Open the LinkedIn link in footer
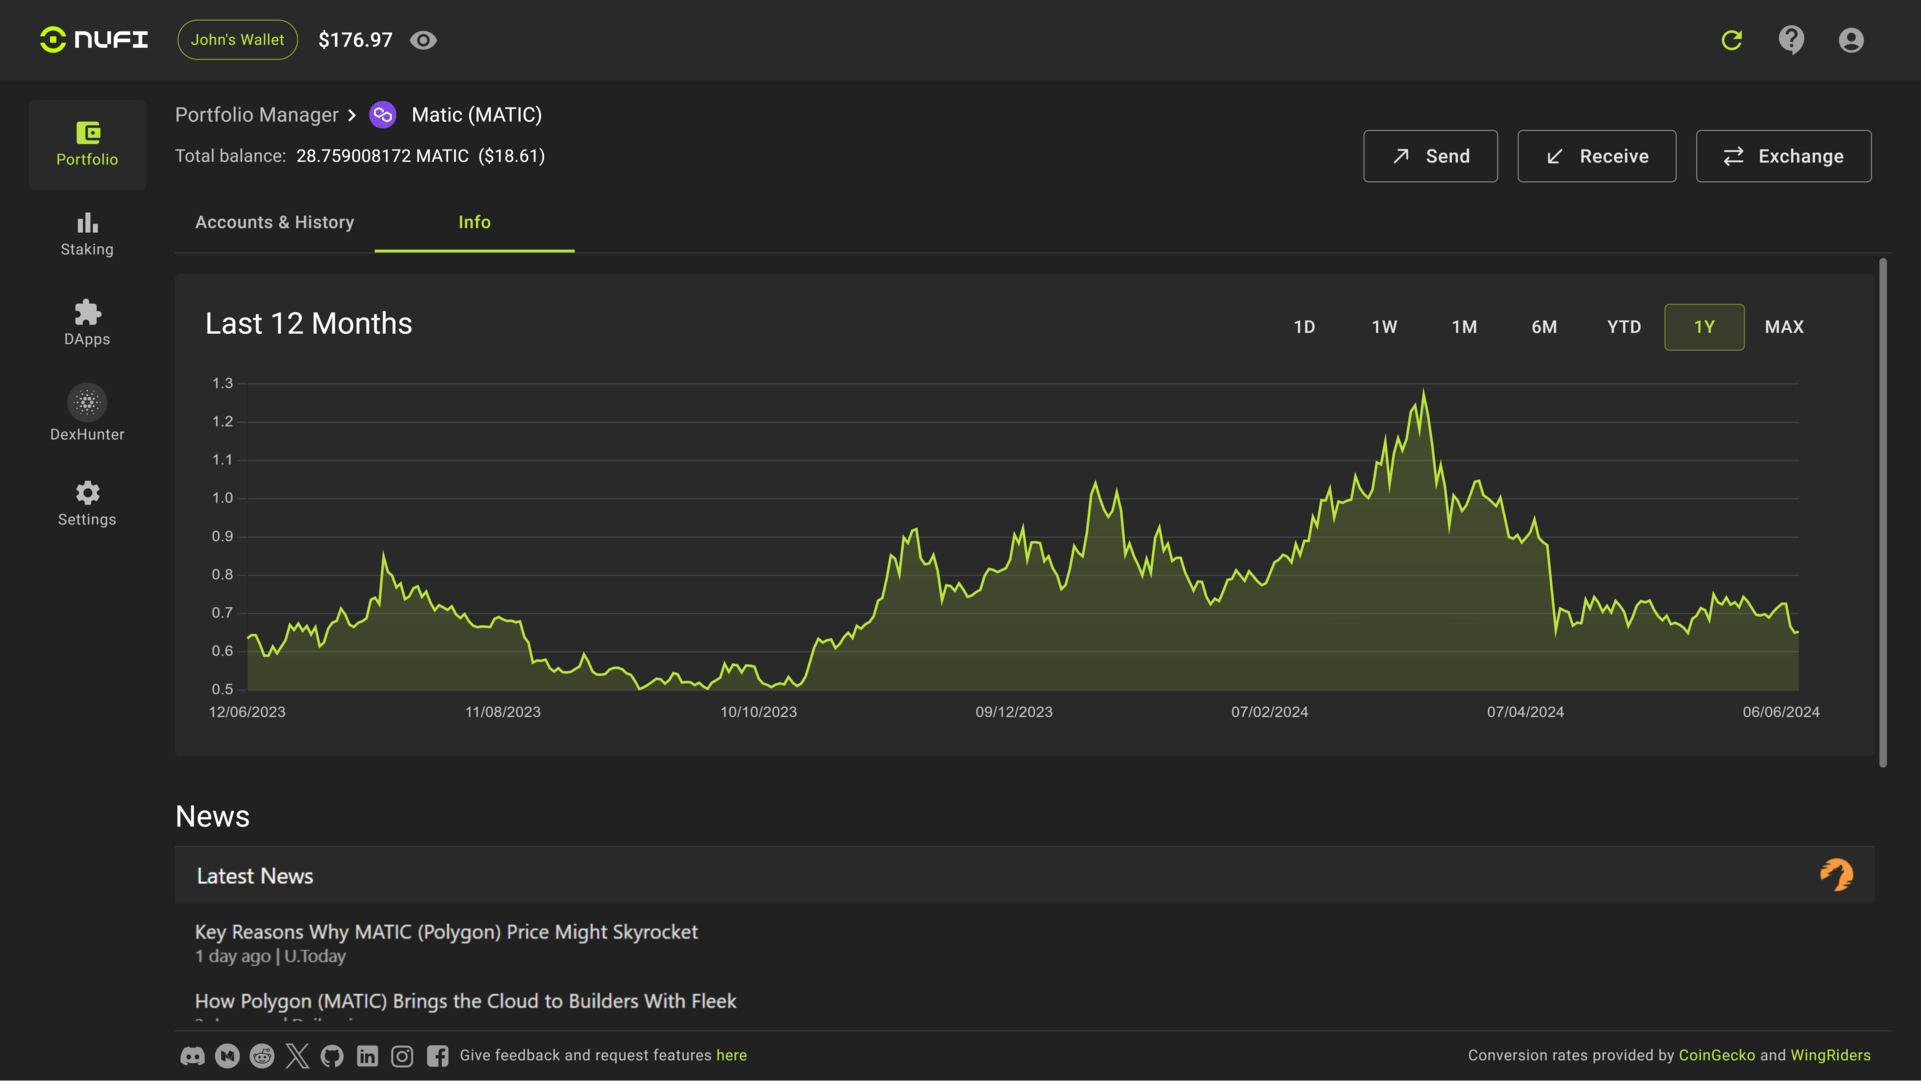 tap(367, 1056)
